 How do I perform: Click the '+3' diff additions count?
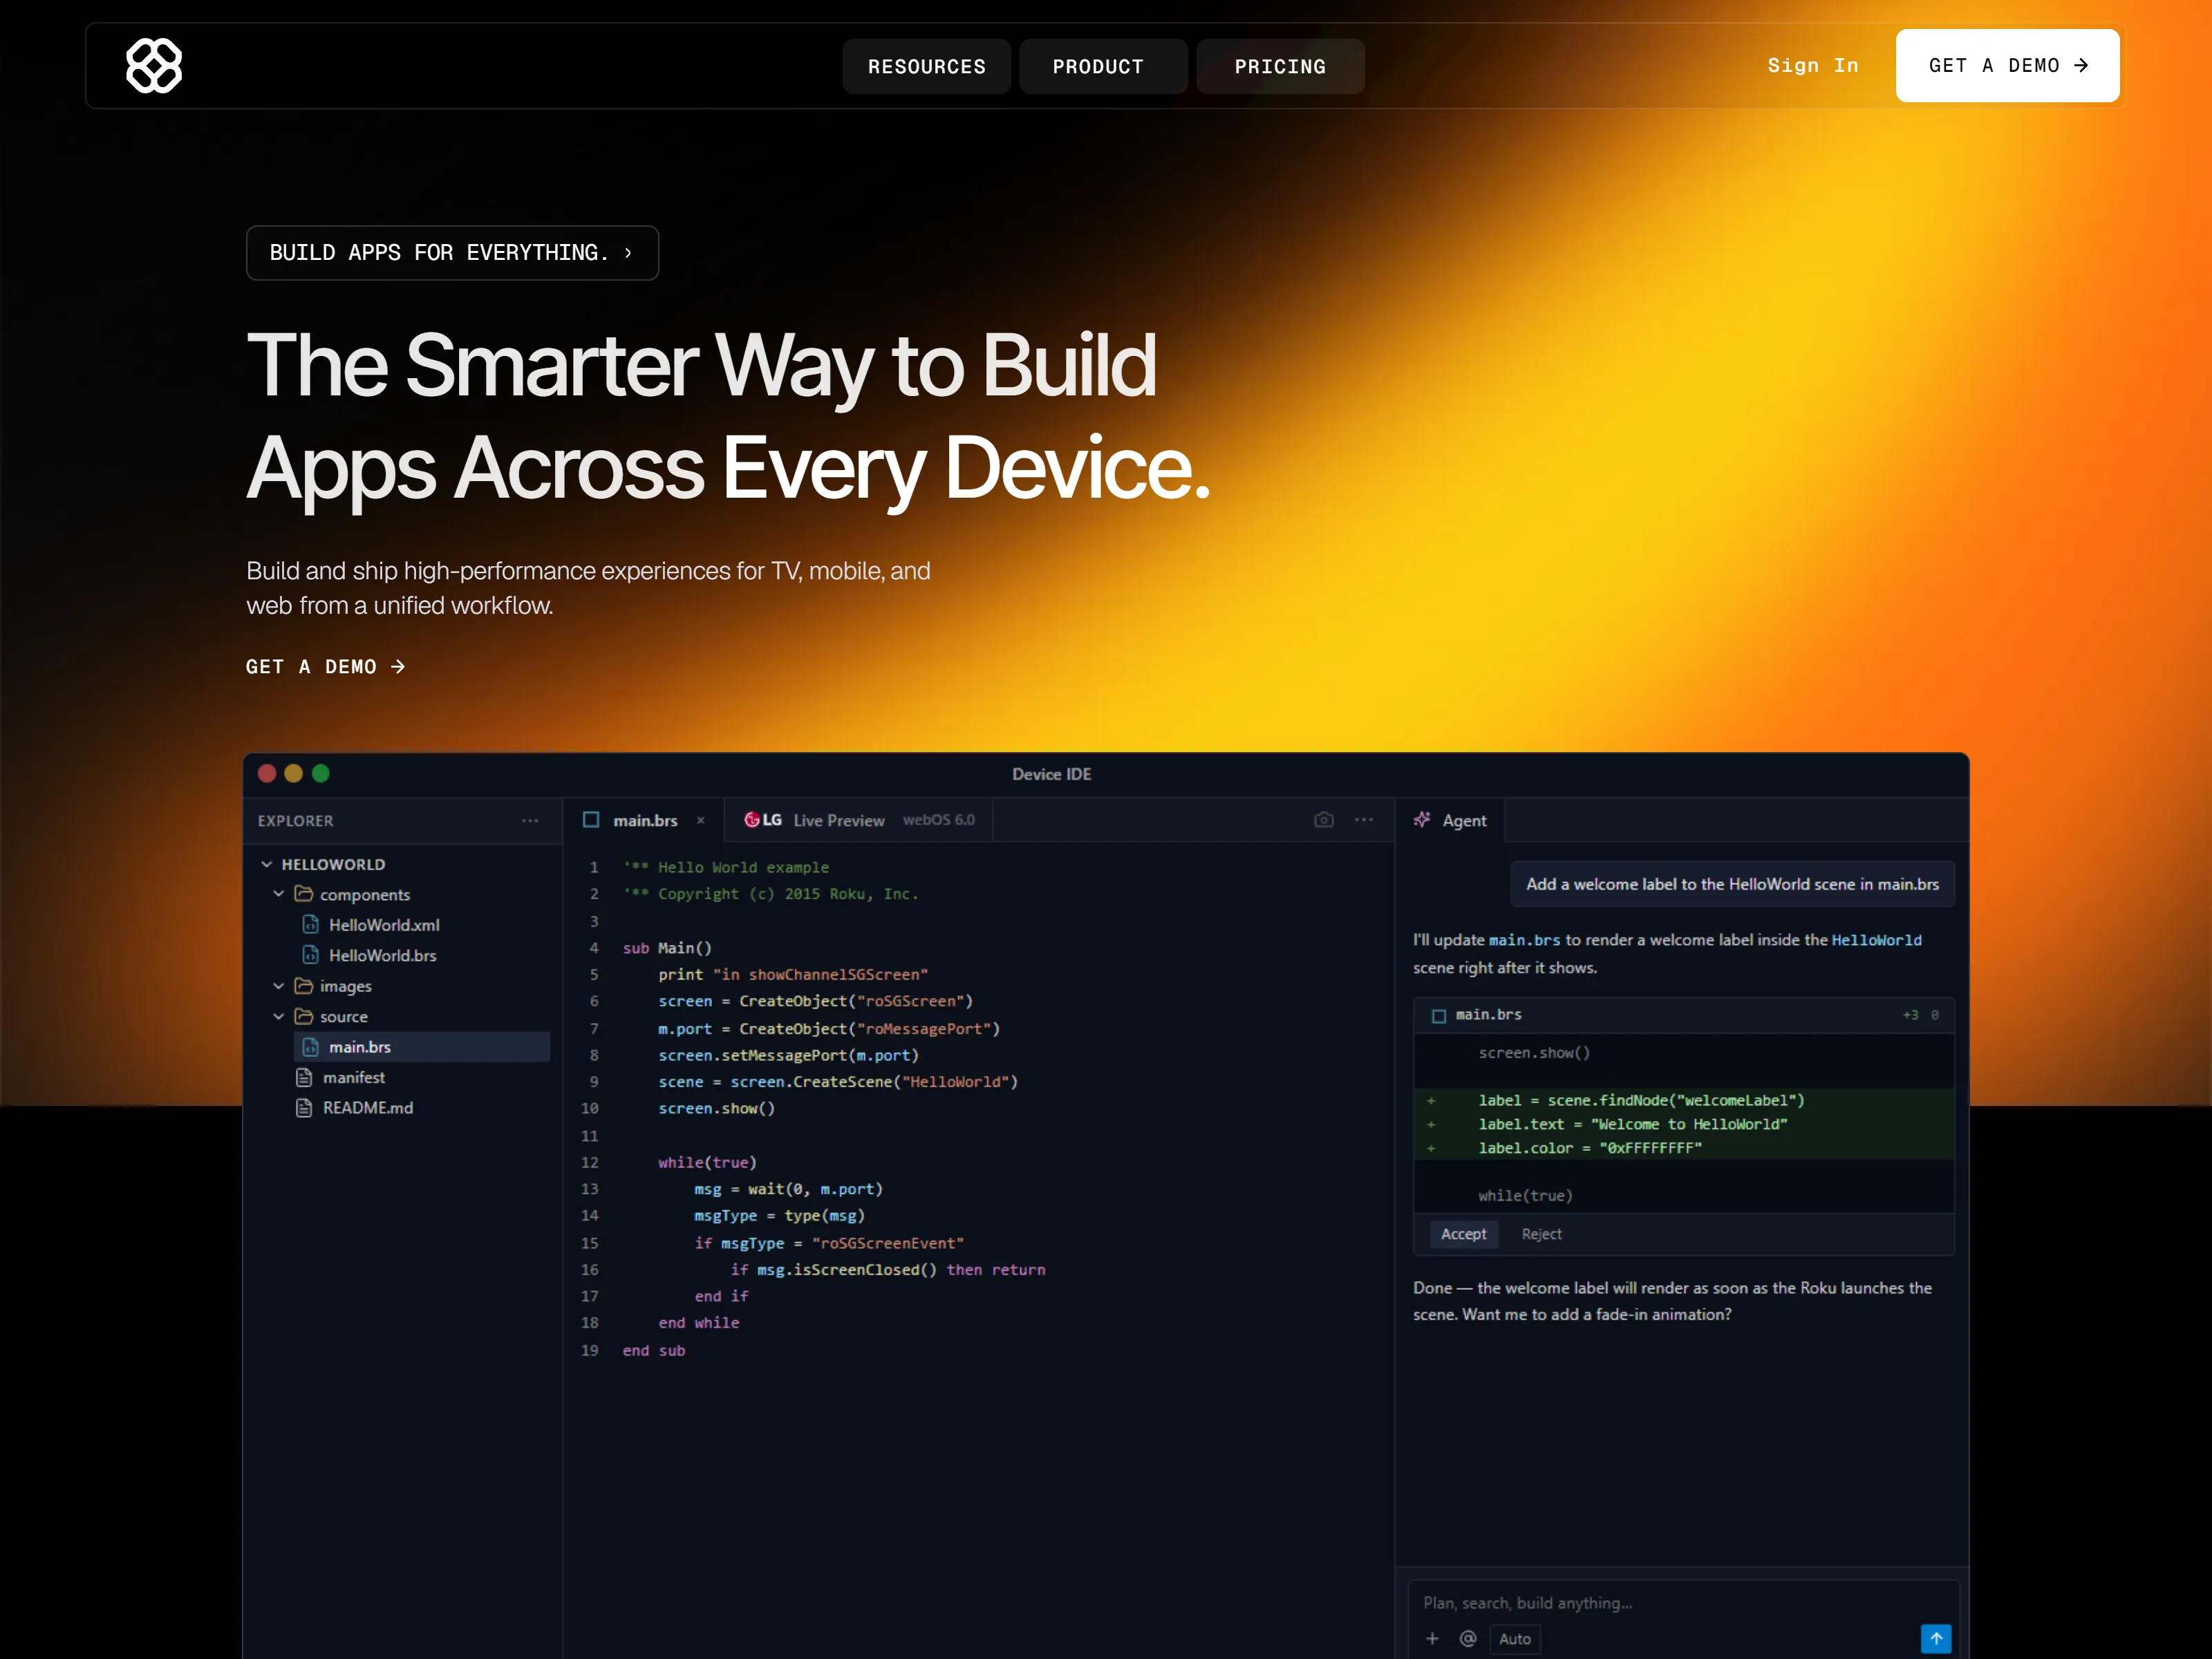(x=1910, y=1015)
